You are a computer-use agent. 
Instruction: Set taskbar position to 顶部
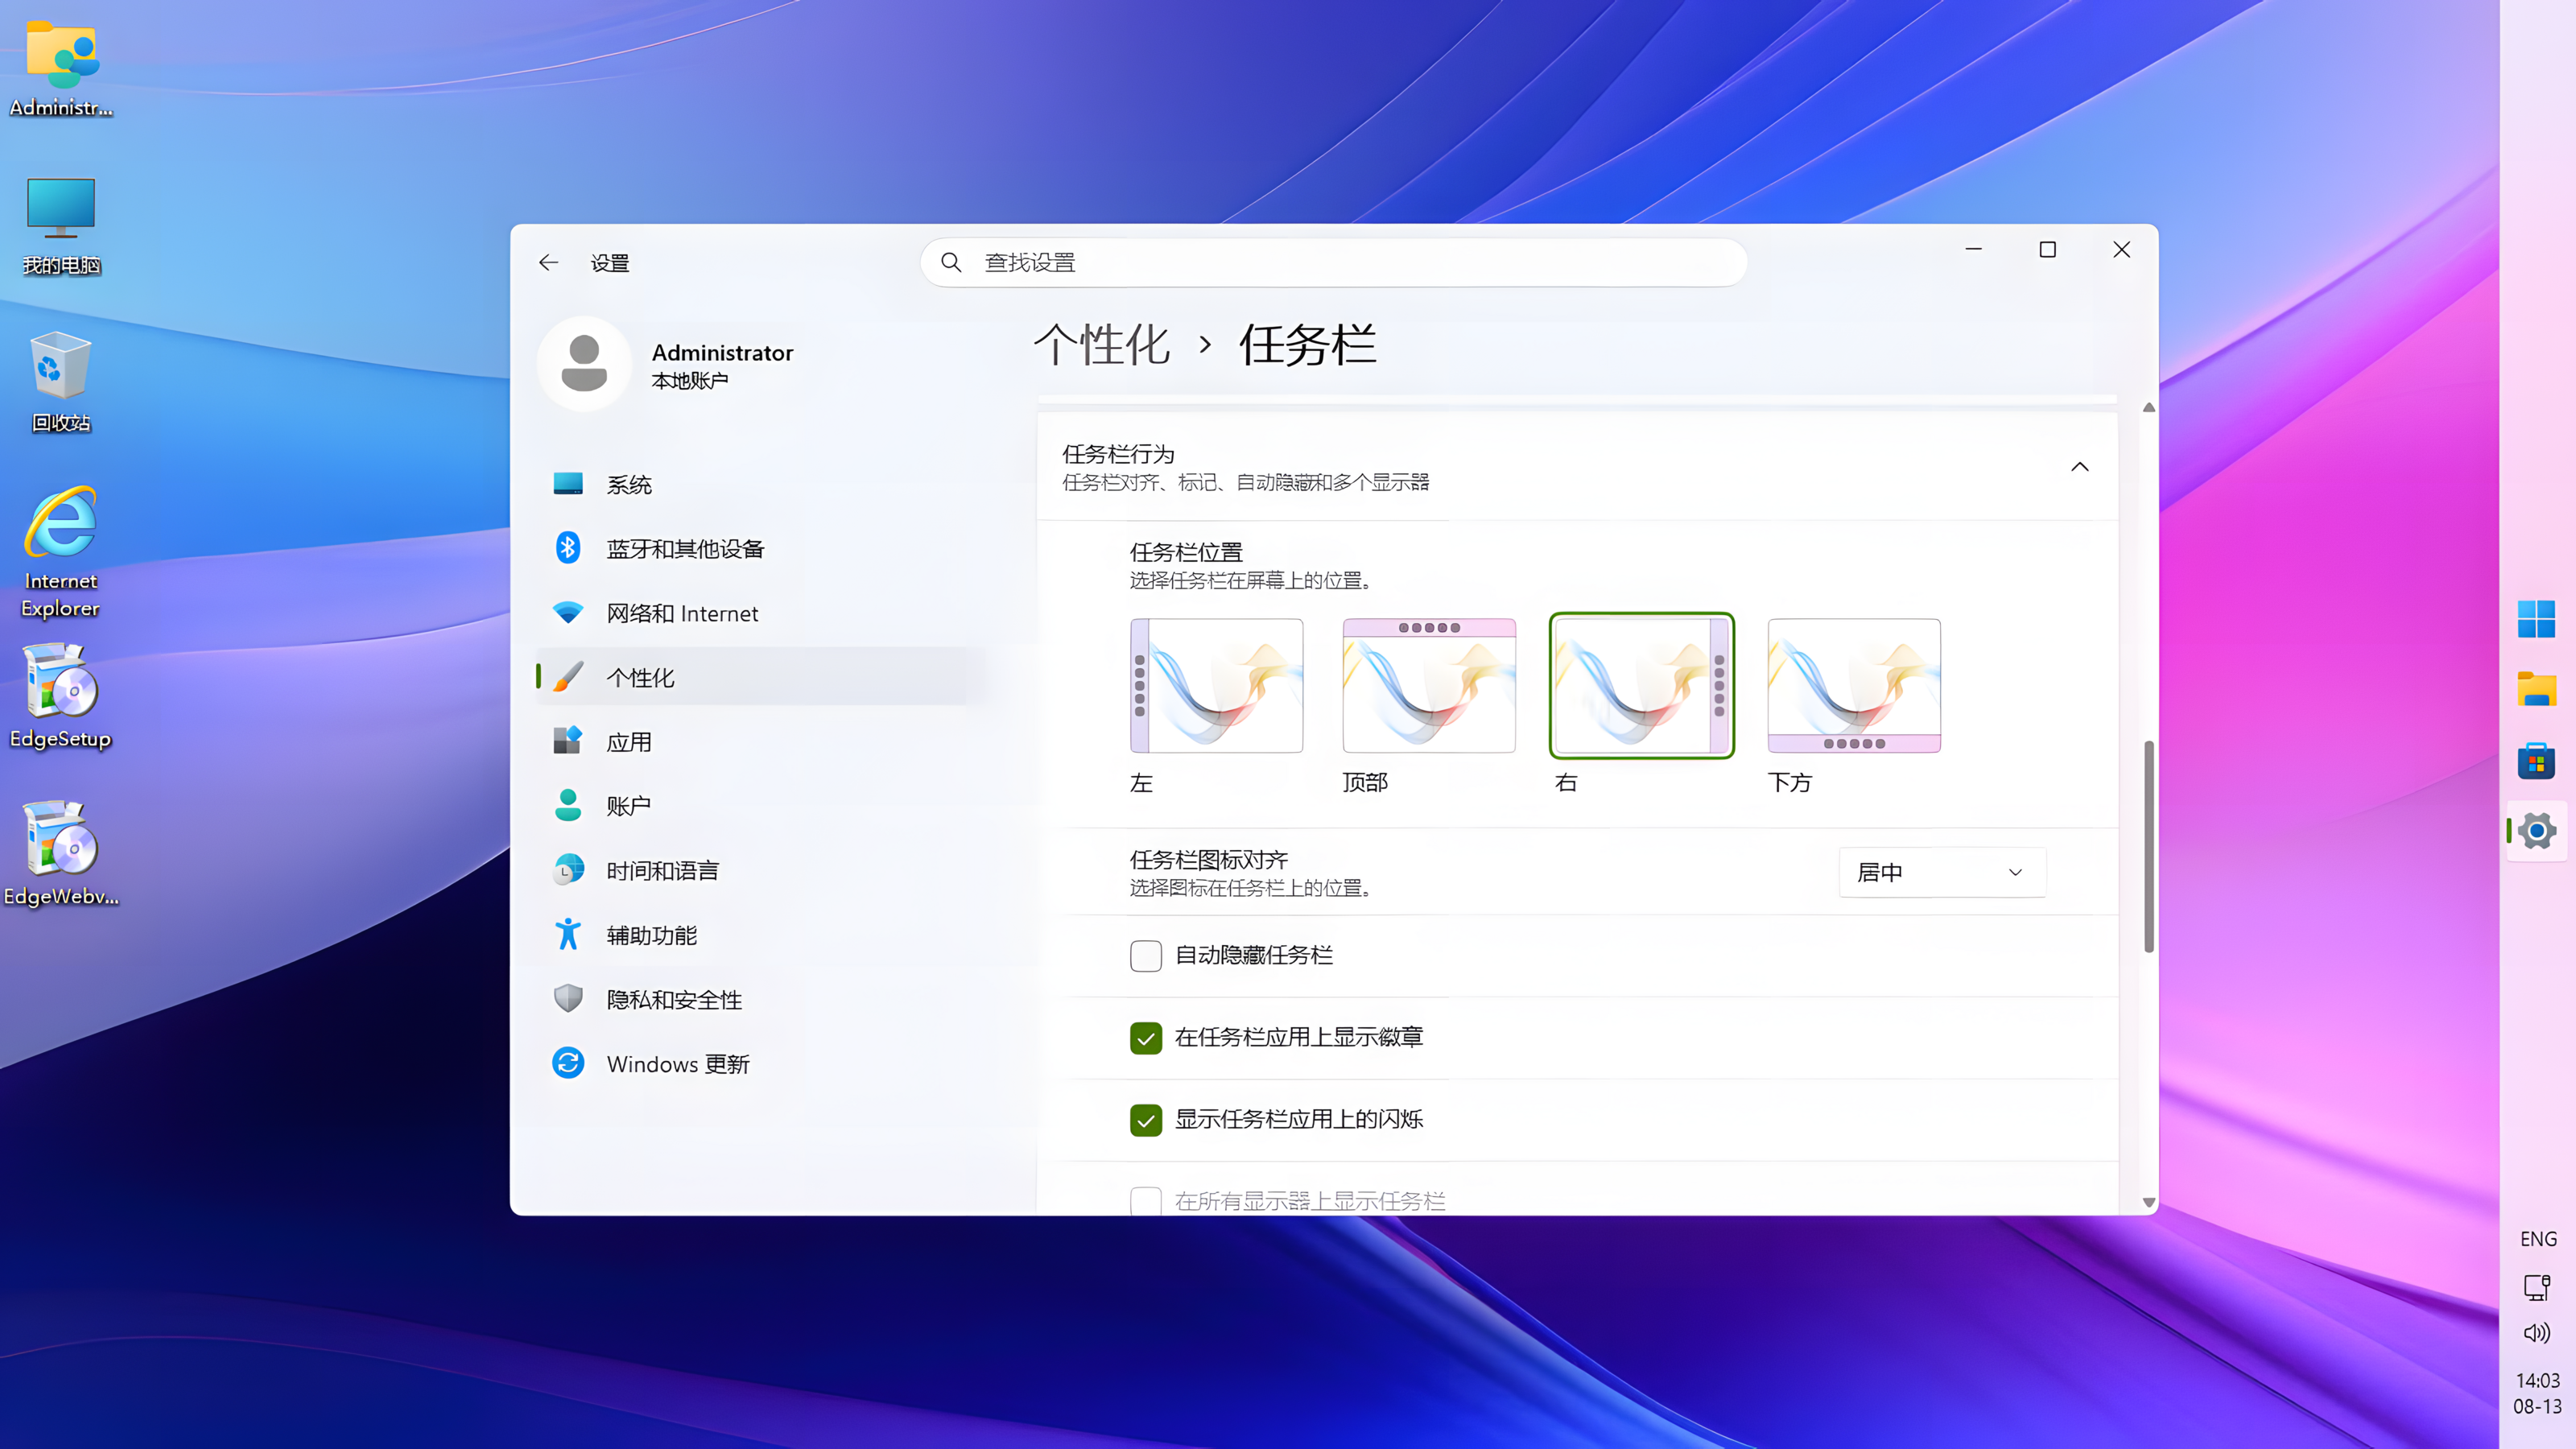coord(1429,686)
